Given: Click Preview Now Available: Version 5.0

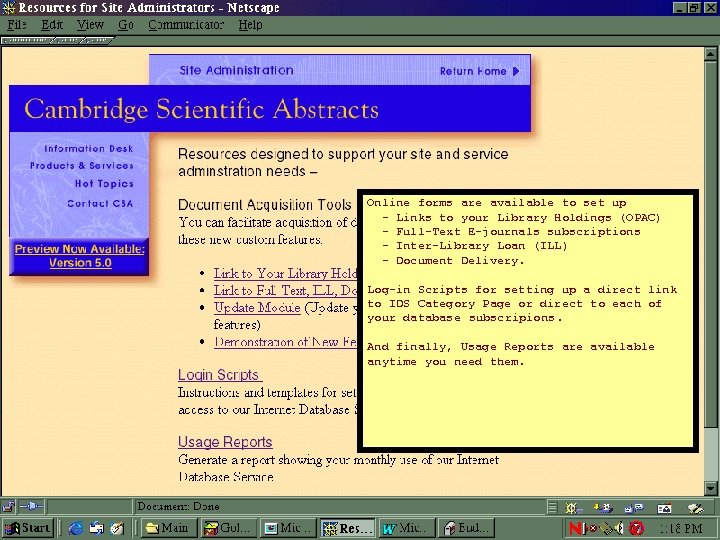Looking at the screenshot, I should point(80,256).
